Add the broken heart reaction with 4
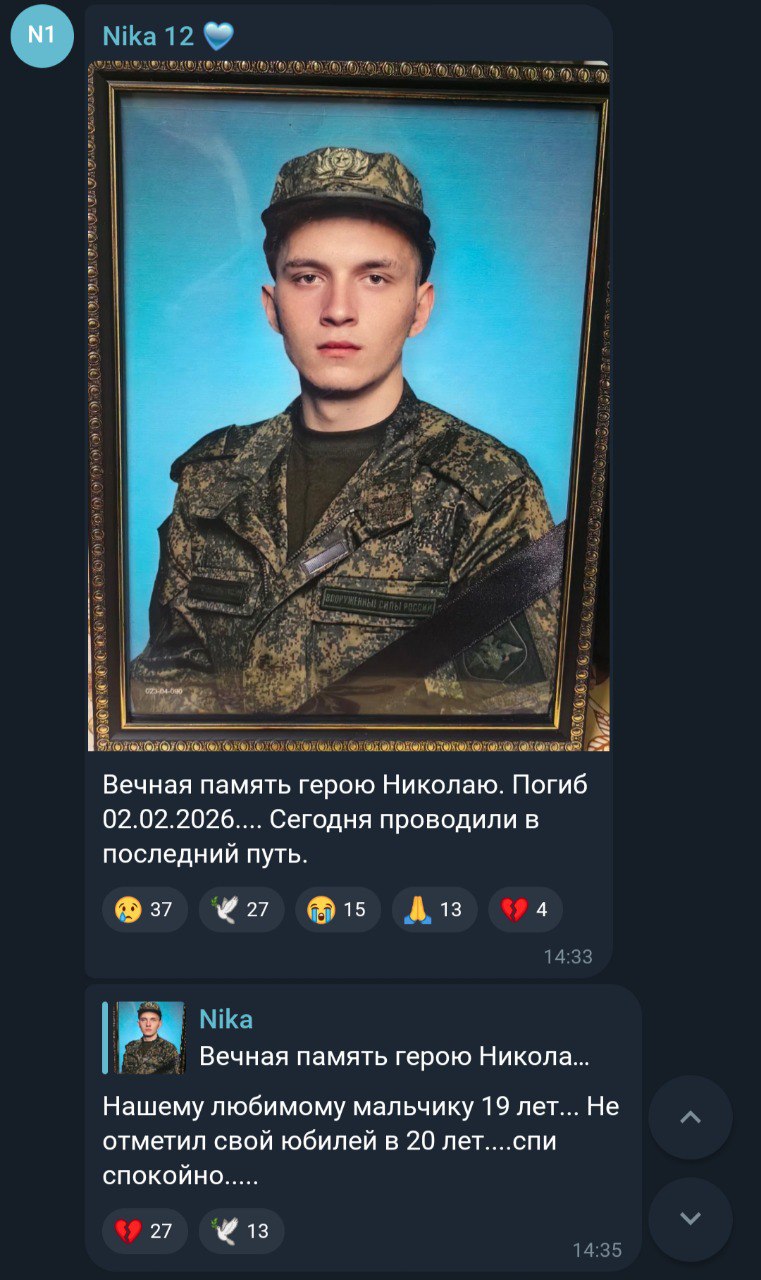 [x=525, y=910]
